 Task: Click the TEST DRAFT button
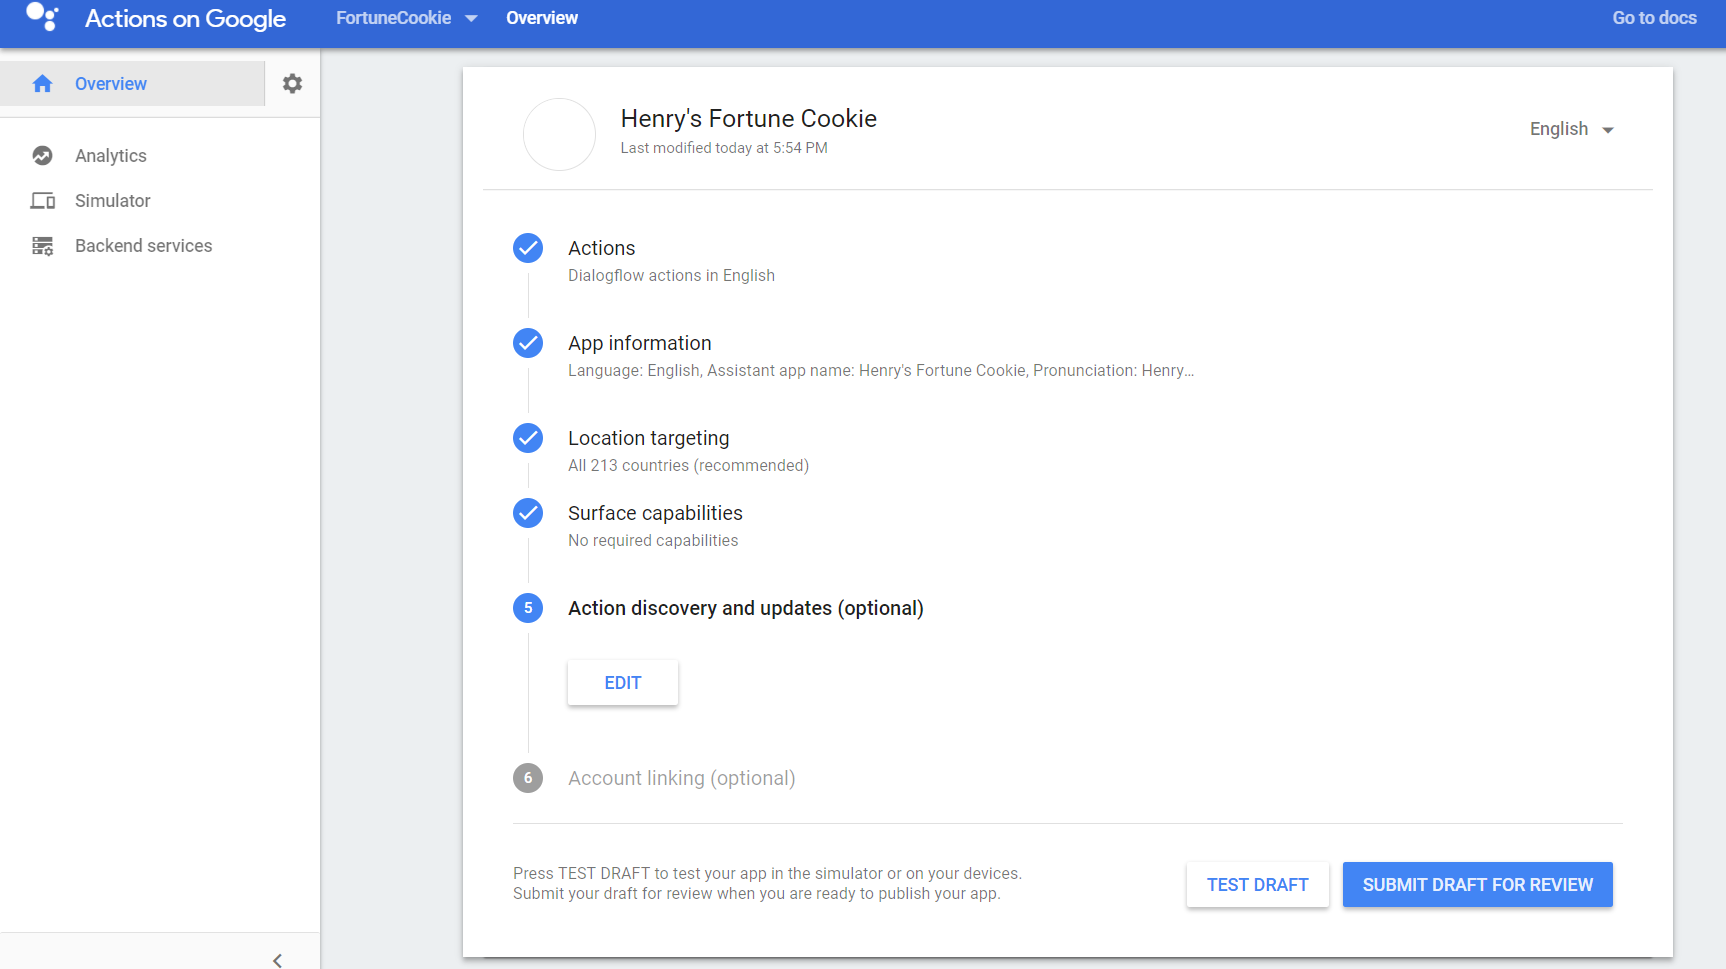click(1258, 885)
